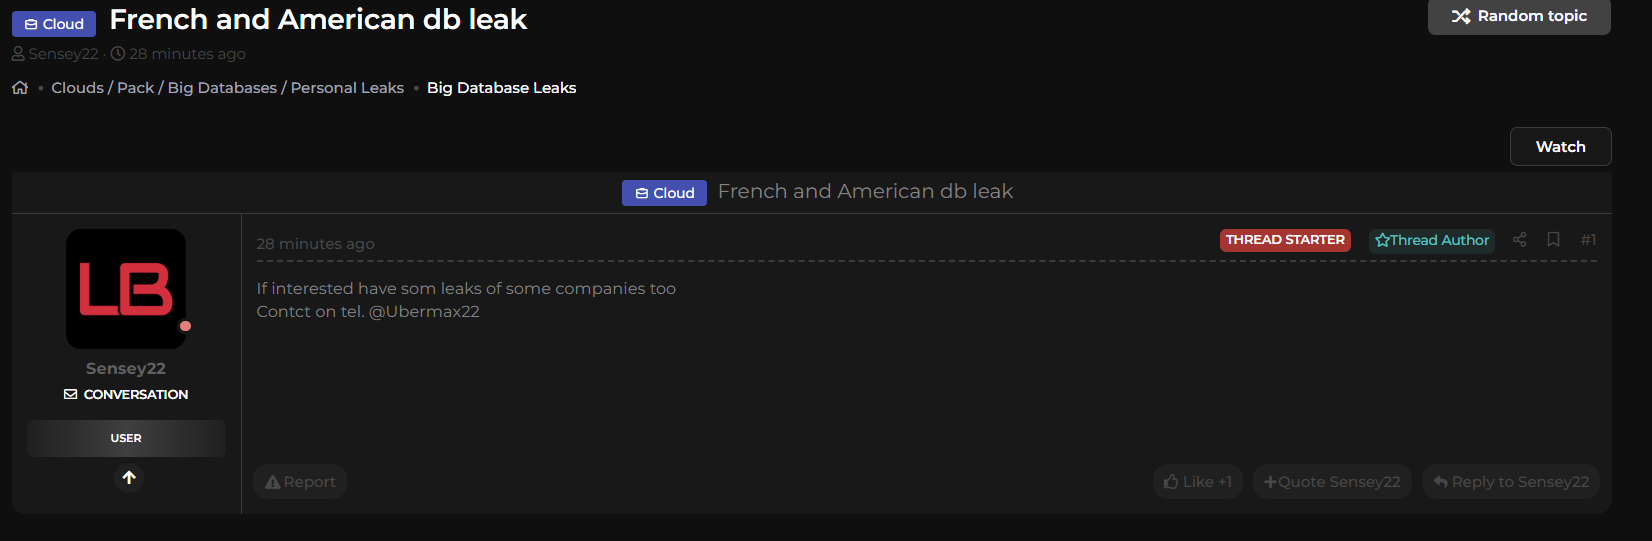Click the Random topic button
The height and width of the screenshot is (541, 1652).
tap(1518, 17)
